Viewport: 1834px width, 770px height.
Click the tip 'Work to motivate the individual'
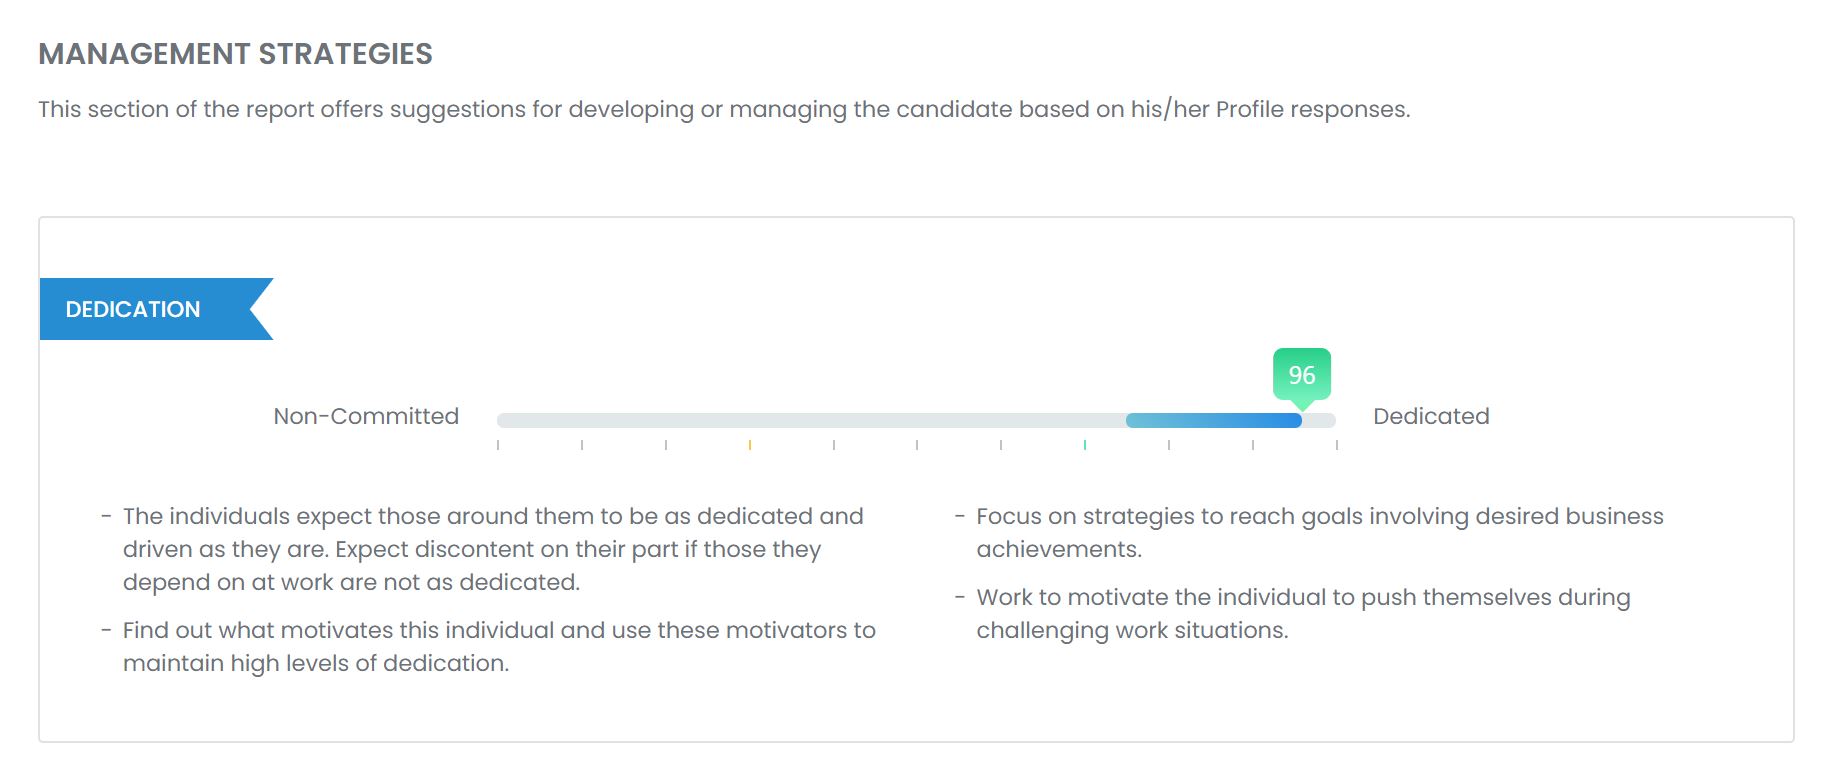[1302, 613]
